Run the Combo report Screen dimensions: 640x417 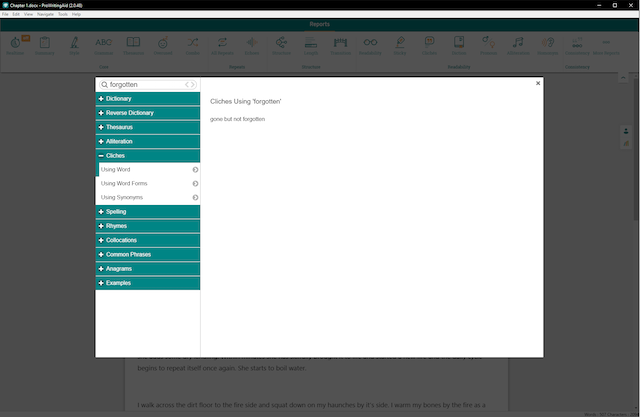(x=193, y=45)
